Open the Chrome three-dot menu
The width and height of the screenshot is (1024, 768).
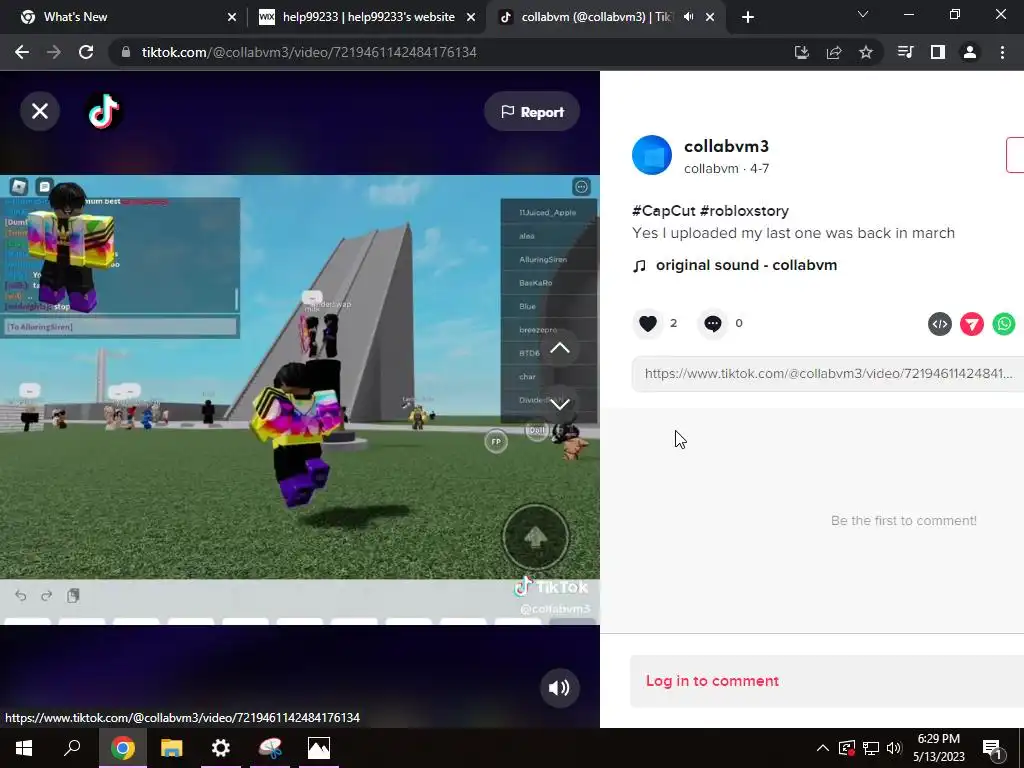[1002, 52]
